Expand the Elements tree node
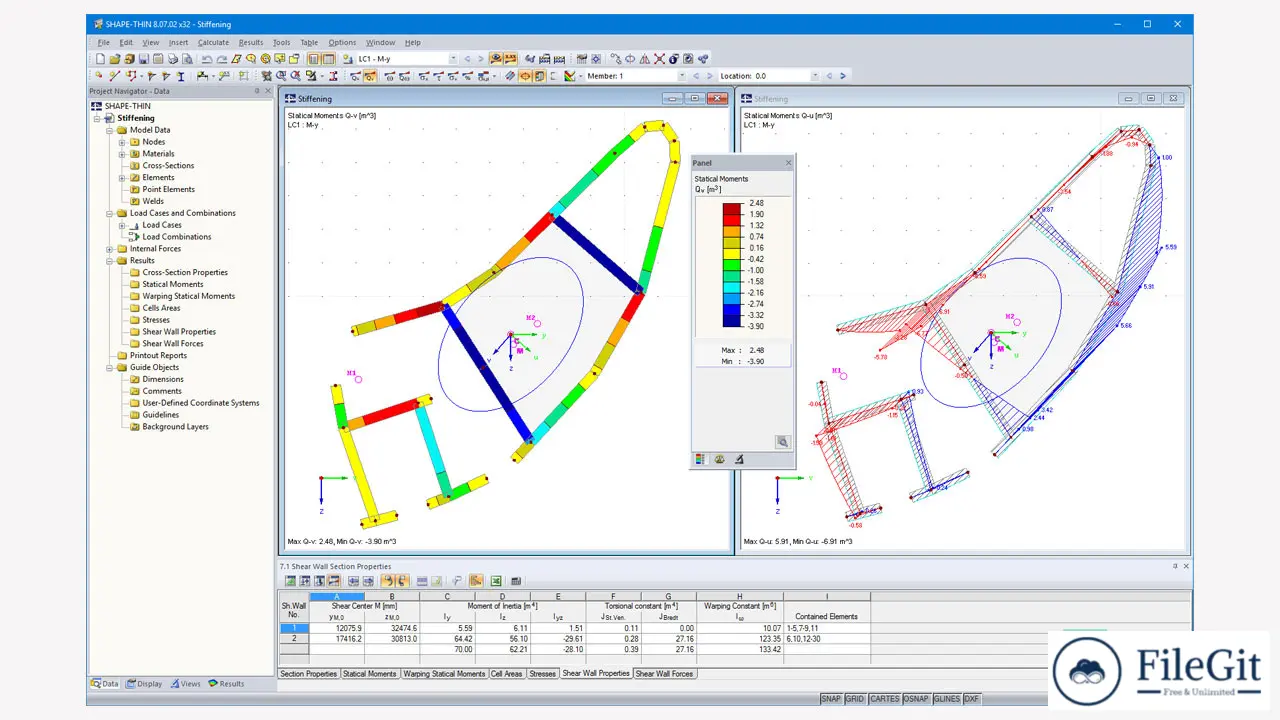 coord(122,178)
